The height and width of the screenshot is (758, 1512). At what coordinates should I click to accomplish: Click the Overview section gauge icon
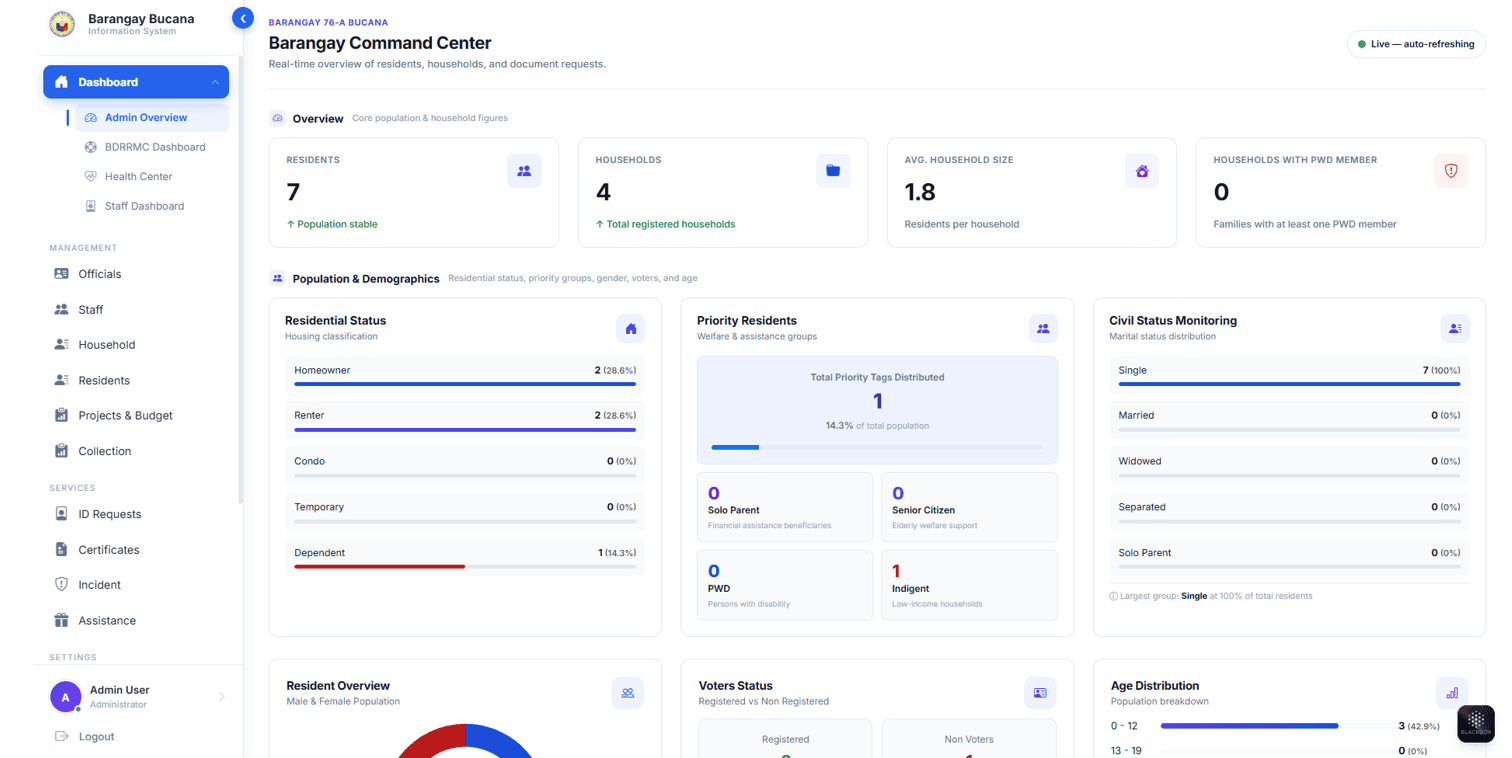pos(278,118)
